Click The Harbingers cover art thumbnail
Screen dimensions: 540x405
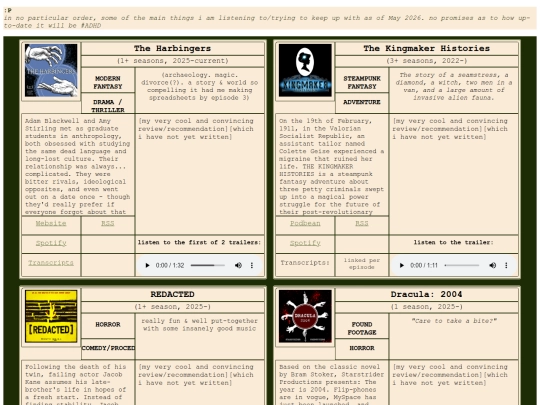(51, 70)
